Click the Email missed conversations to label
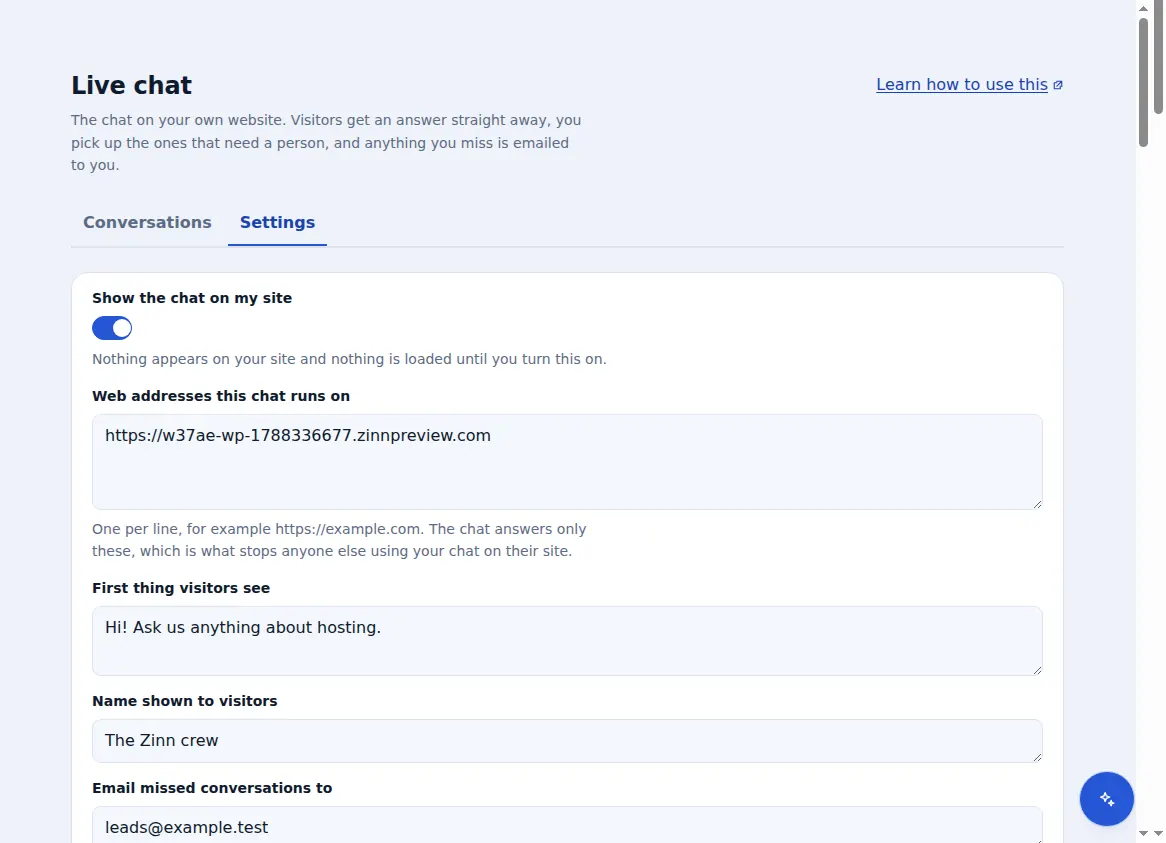Screen dimensions: 1166x843 pos(212,788)
